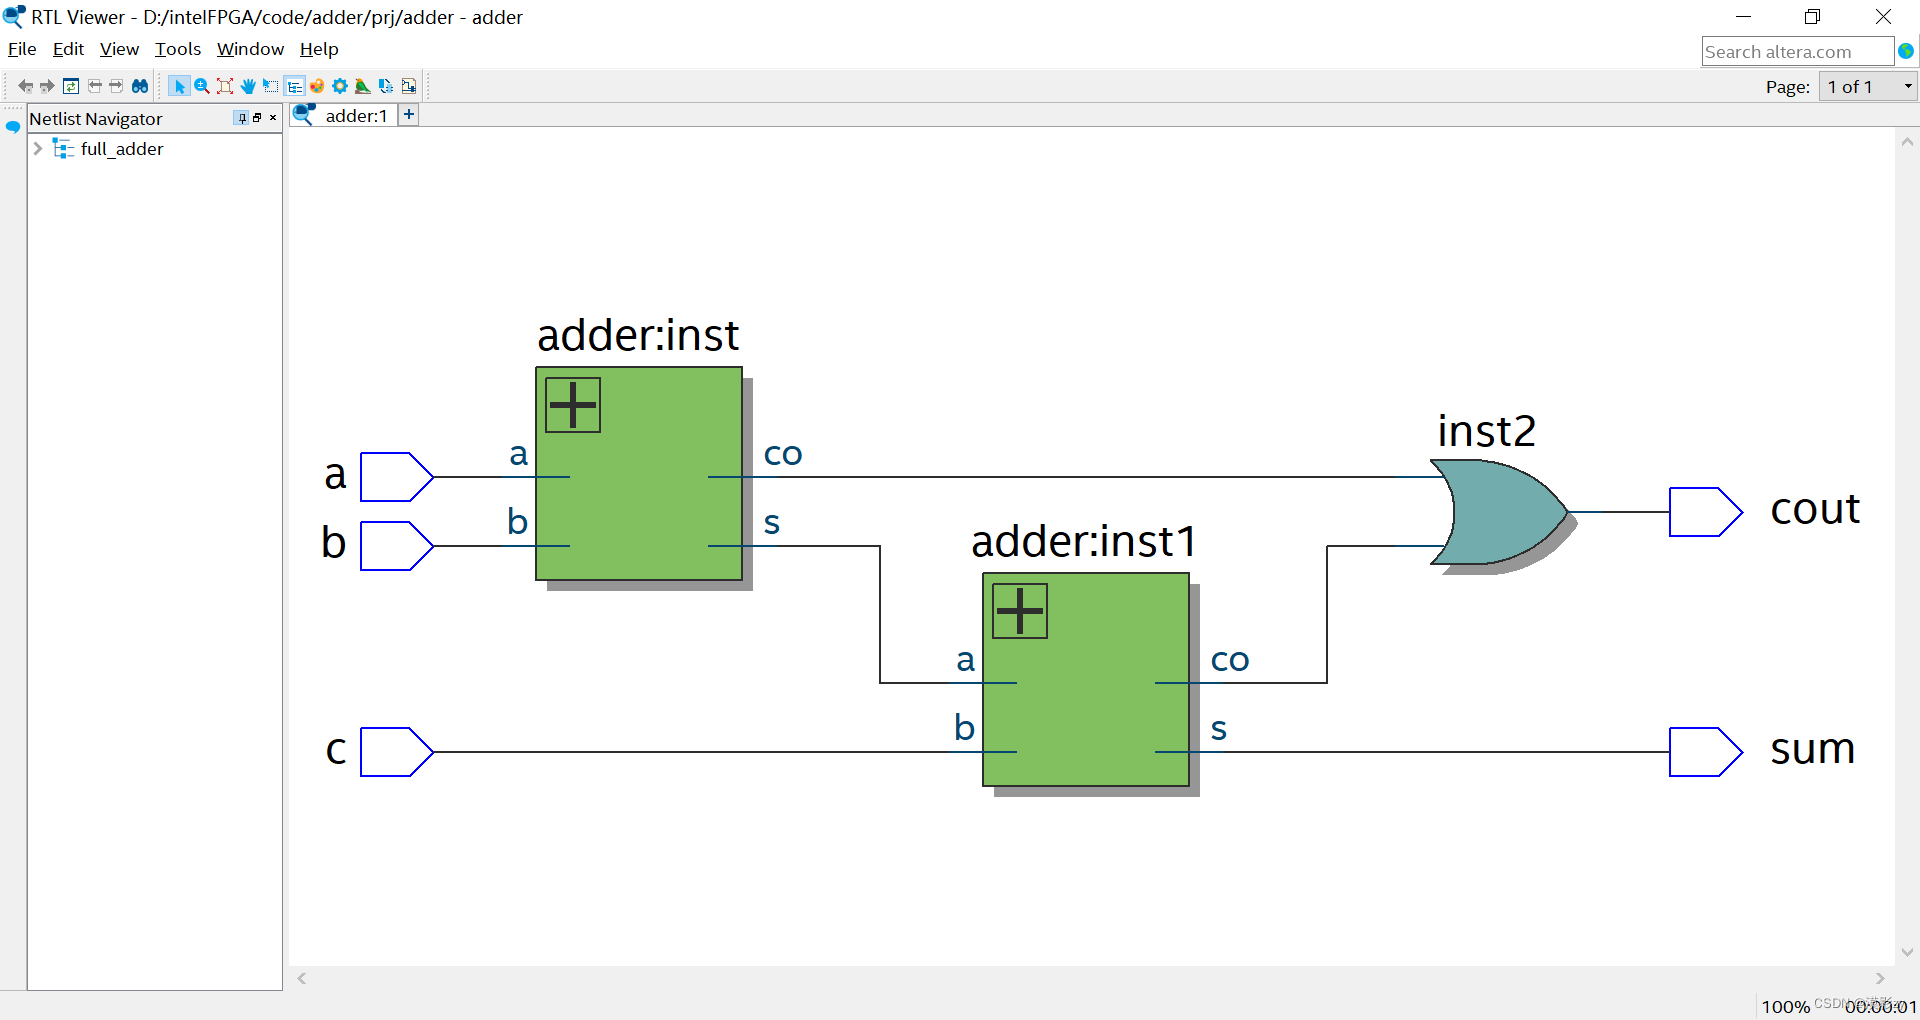Click the blue chat bubble sidebar icon
1920x1020 pixels.
(x=13, y=127)
